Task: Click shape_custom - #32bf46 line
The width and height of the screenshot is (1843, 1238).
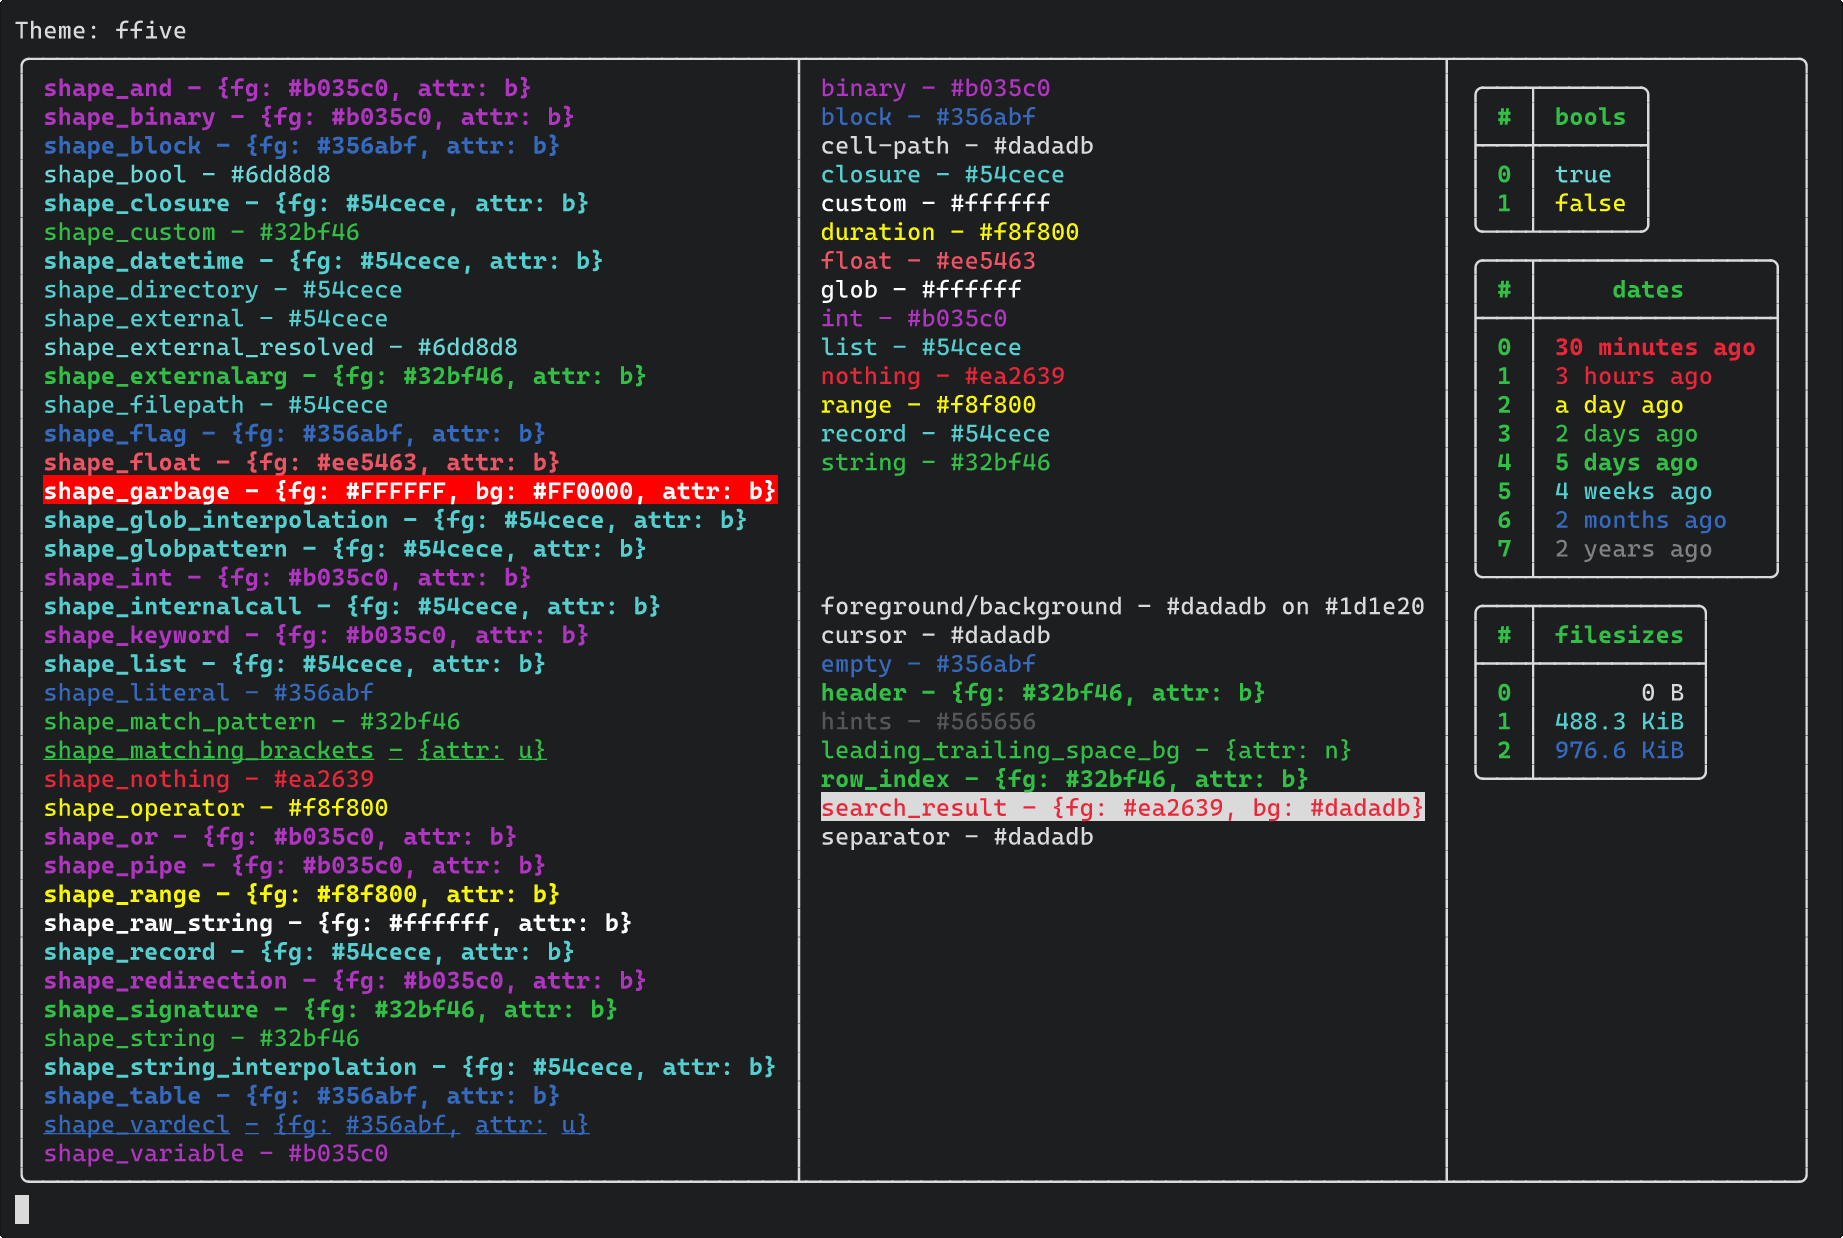Action: pyautogui.click(x=201, y=232)
